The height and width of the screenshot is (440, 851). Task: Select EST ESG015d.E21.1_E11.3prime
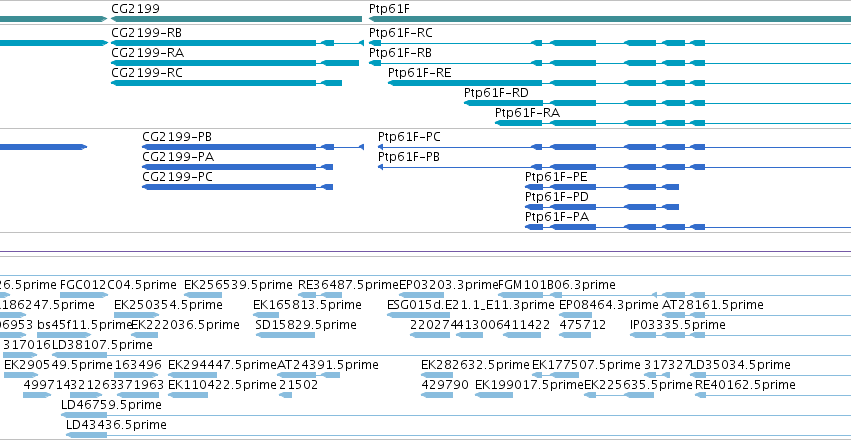click(x=418, y=315)
